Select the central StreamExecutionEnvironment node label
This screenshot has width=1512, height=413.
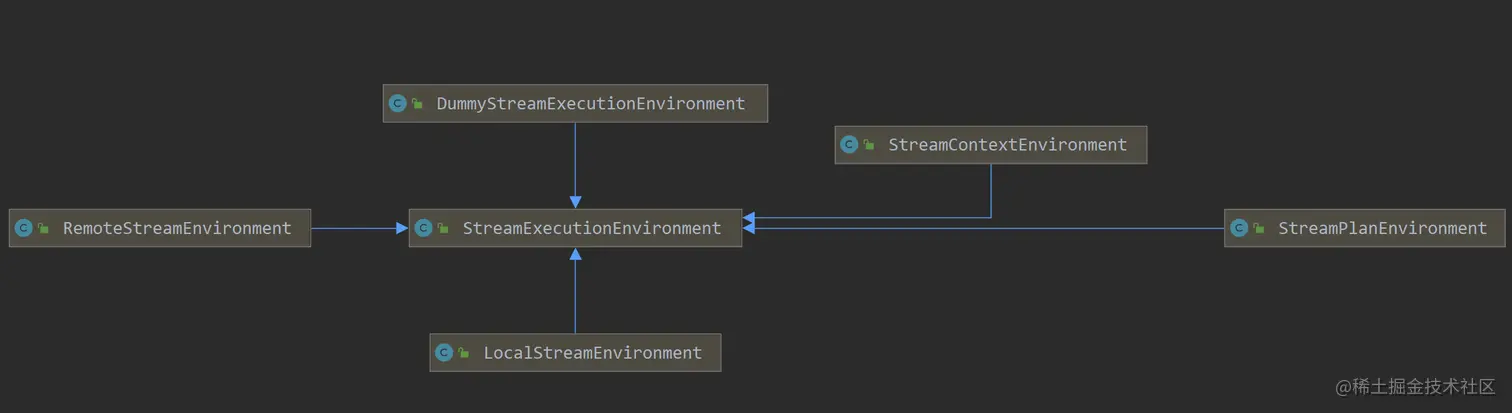click(x=591, y=228)
